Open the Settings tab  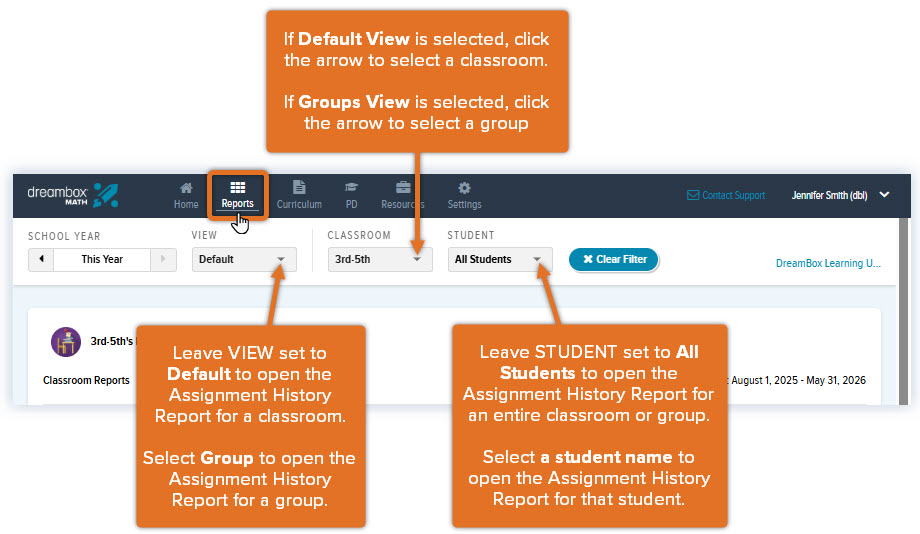click(x=464, y=196)
